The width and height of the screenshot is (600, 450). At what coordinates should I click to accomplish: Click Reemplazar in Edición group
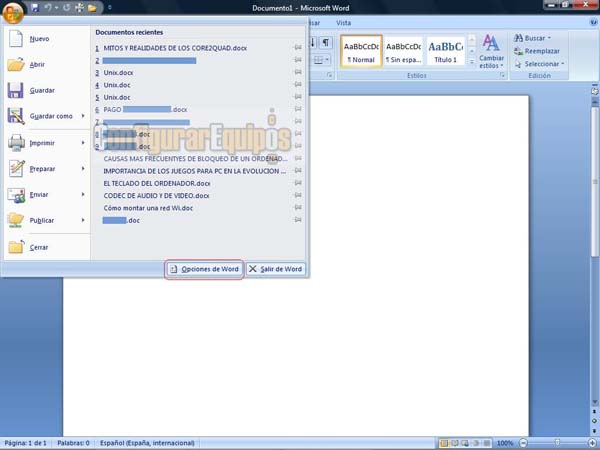[x=536, y=51]
